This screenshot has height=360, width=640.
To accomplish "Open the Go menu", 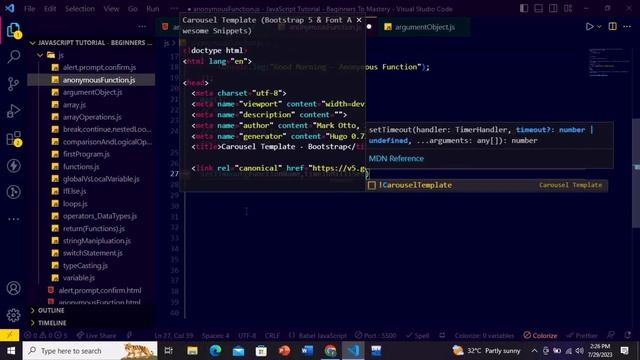I will click(x=133, y=9).
